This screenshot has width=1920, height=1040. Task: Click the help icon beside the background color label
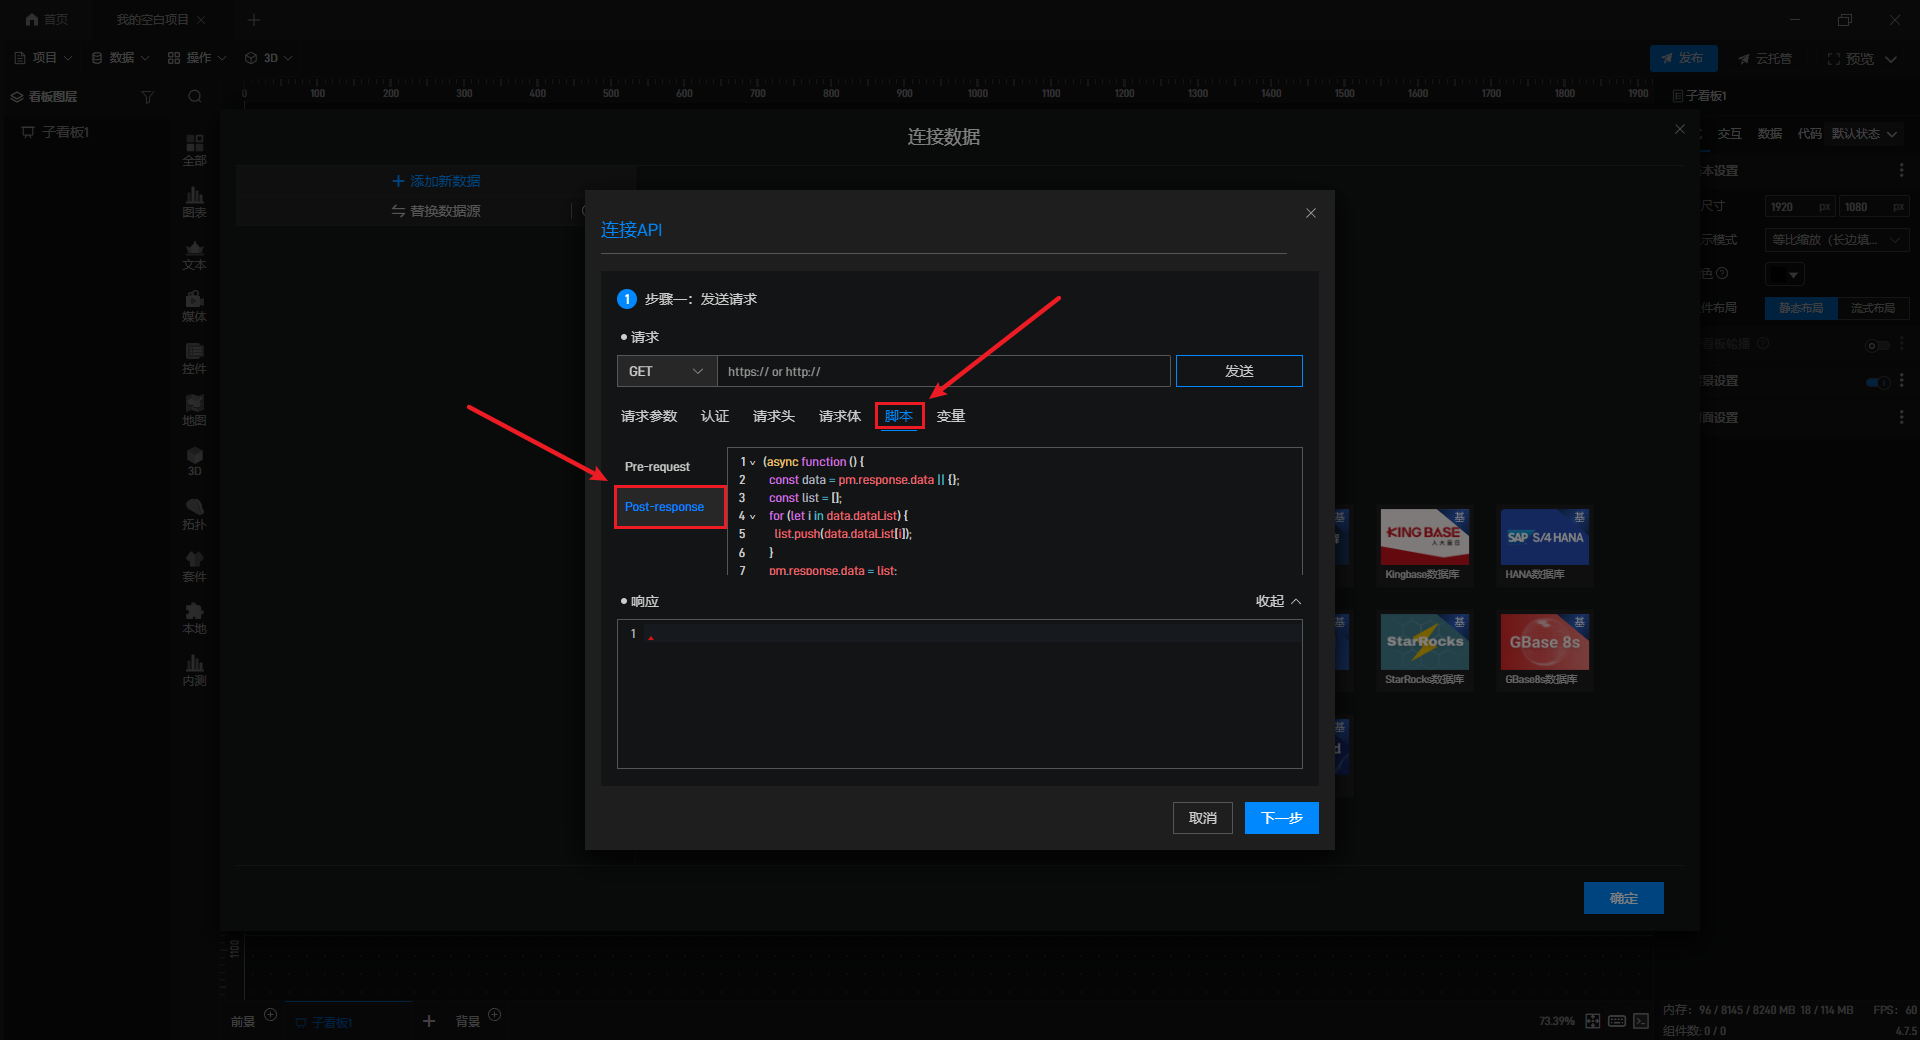point(1722,273)
